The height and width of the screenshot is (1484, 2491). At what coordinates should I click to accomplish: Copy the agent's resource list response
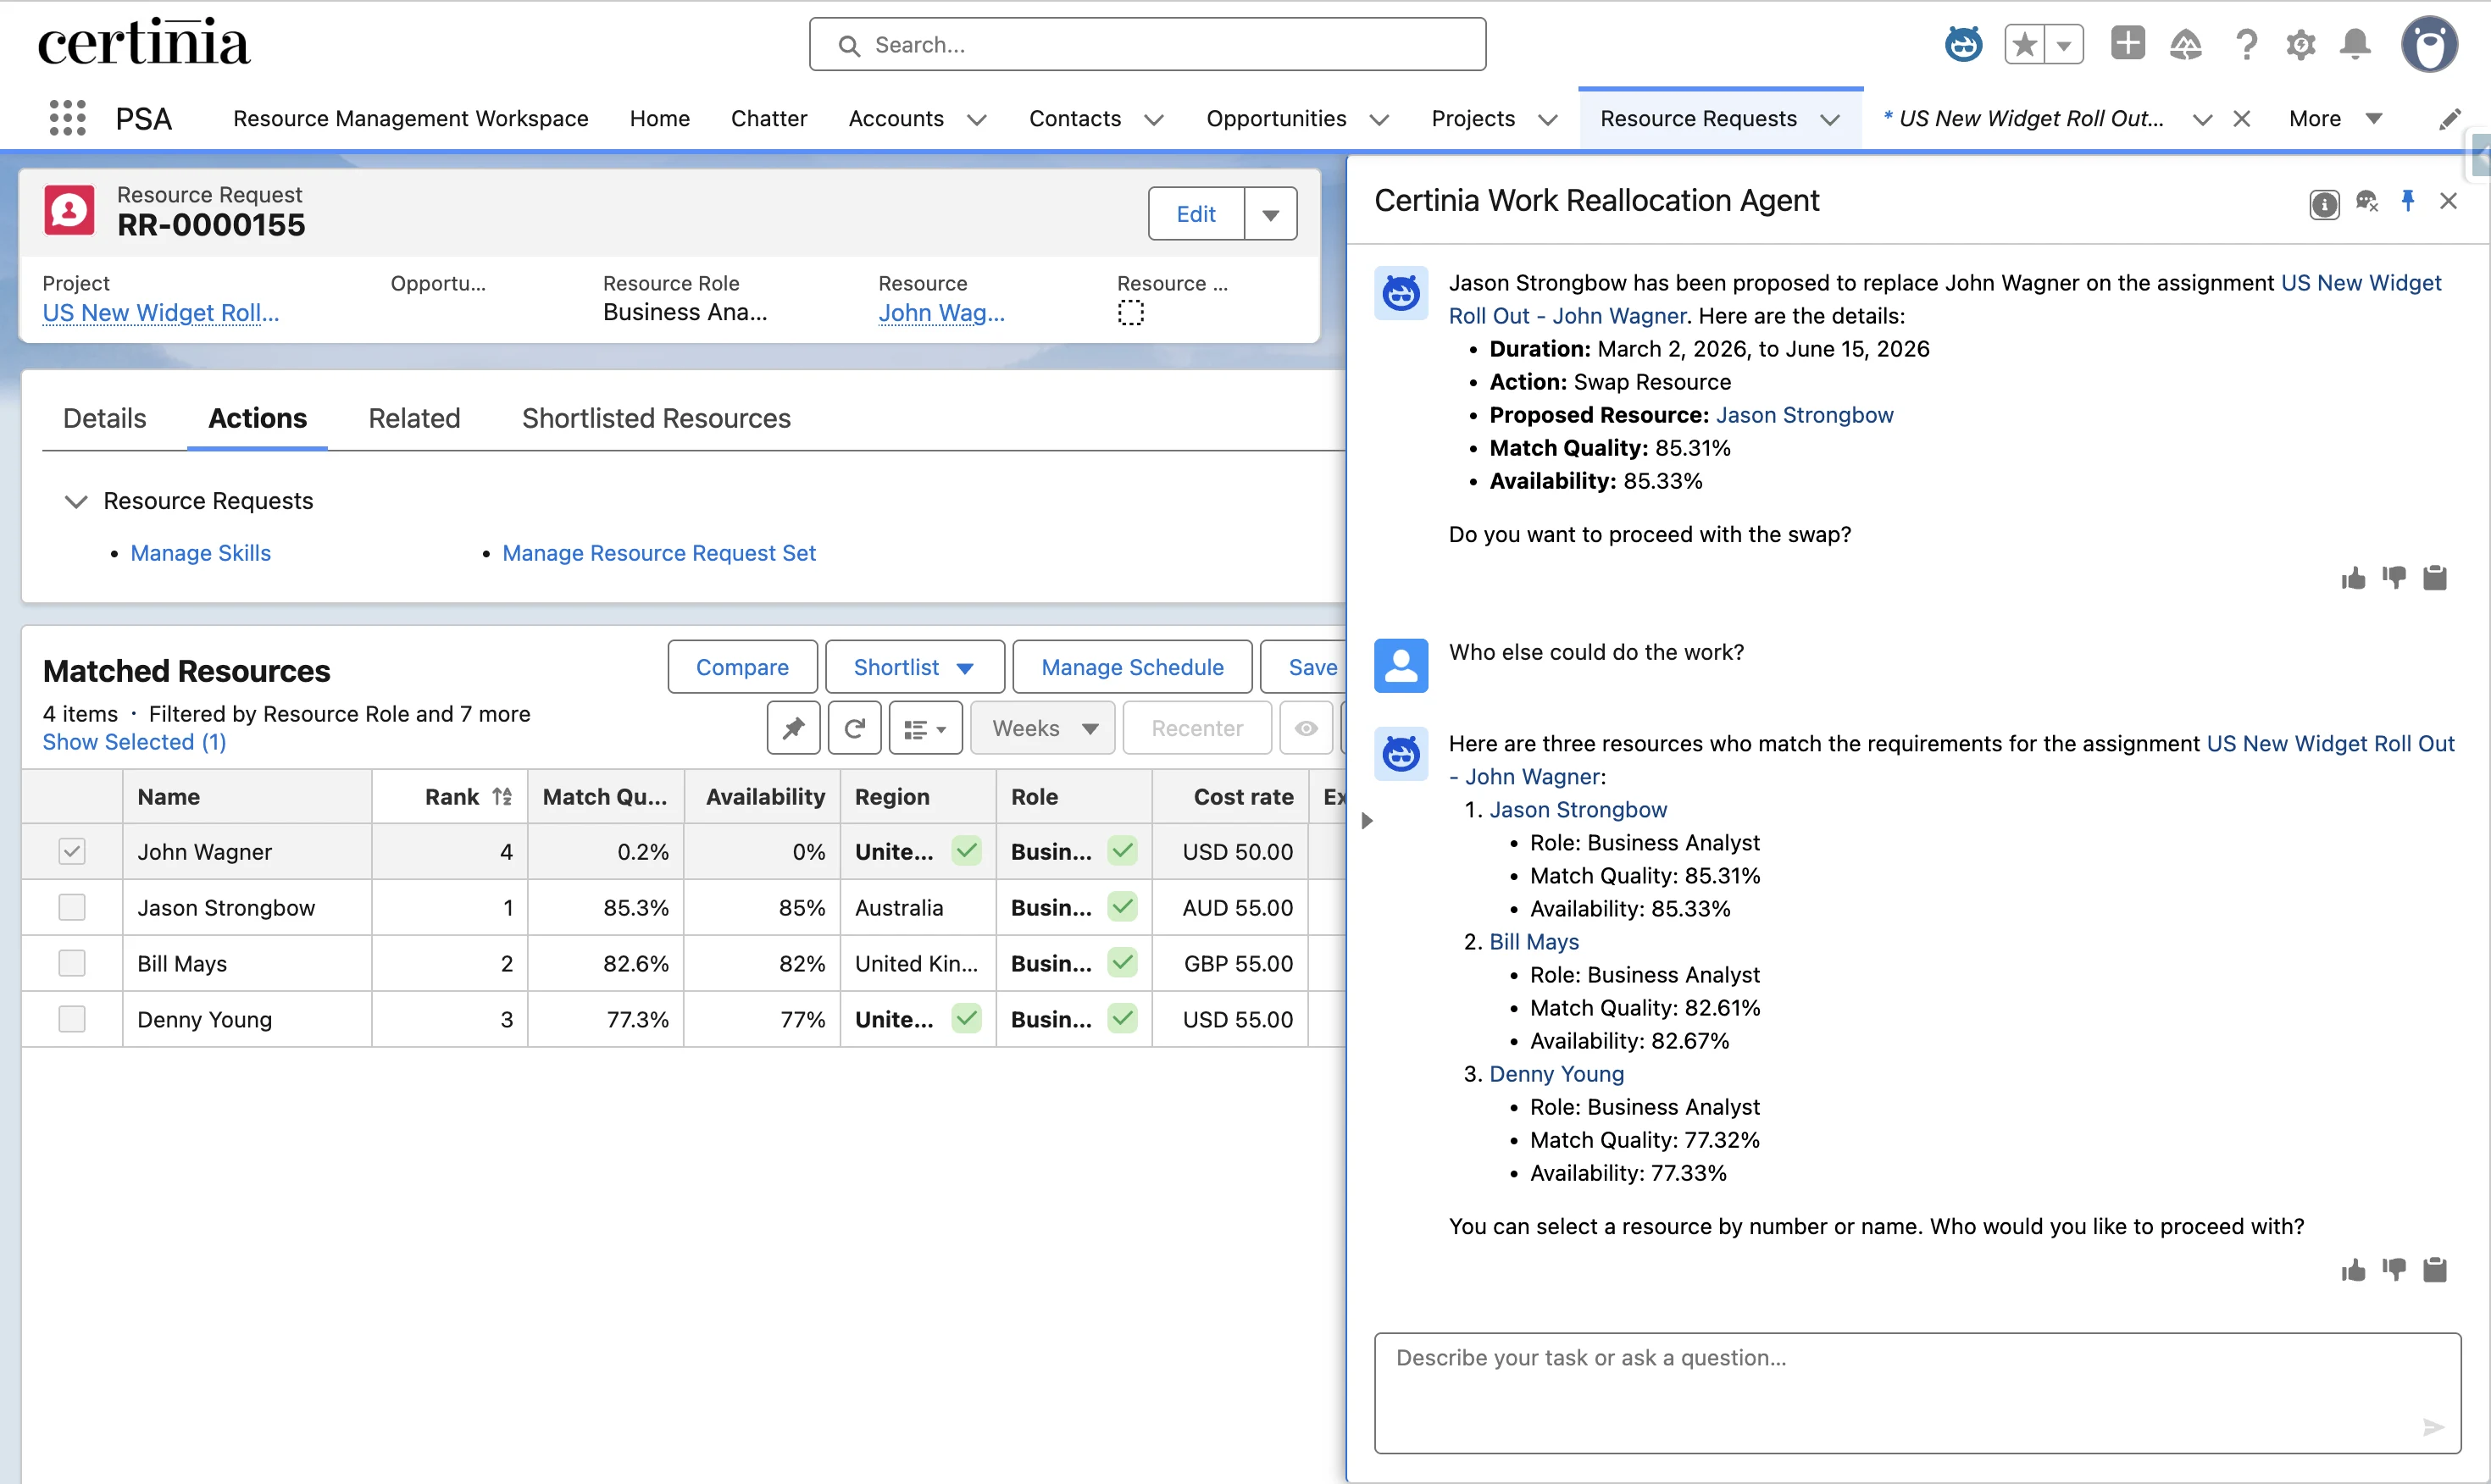point(2435,1269)
